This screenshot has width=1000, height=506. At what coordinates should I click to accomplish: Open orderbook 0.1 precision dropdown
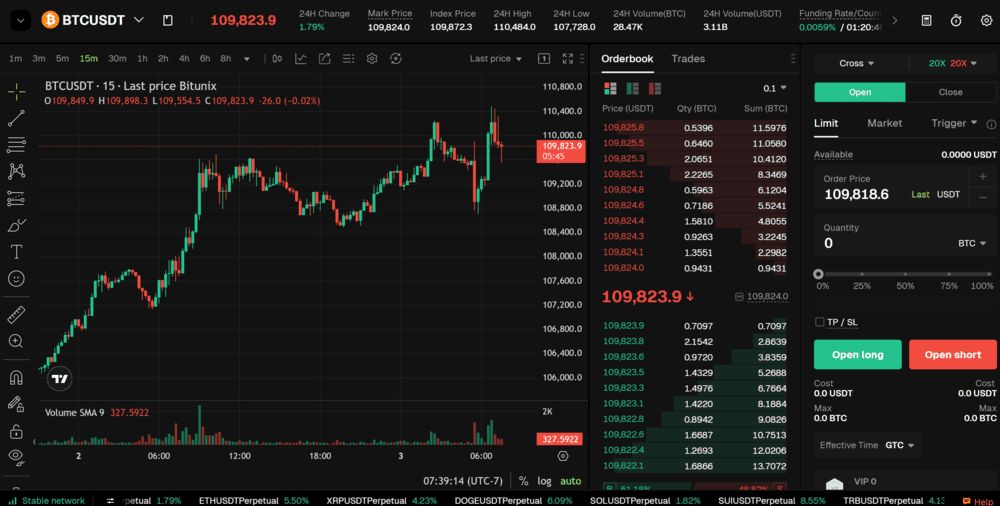click(x=775, y=88)
